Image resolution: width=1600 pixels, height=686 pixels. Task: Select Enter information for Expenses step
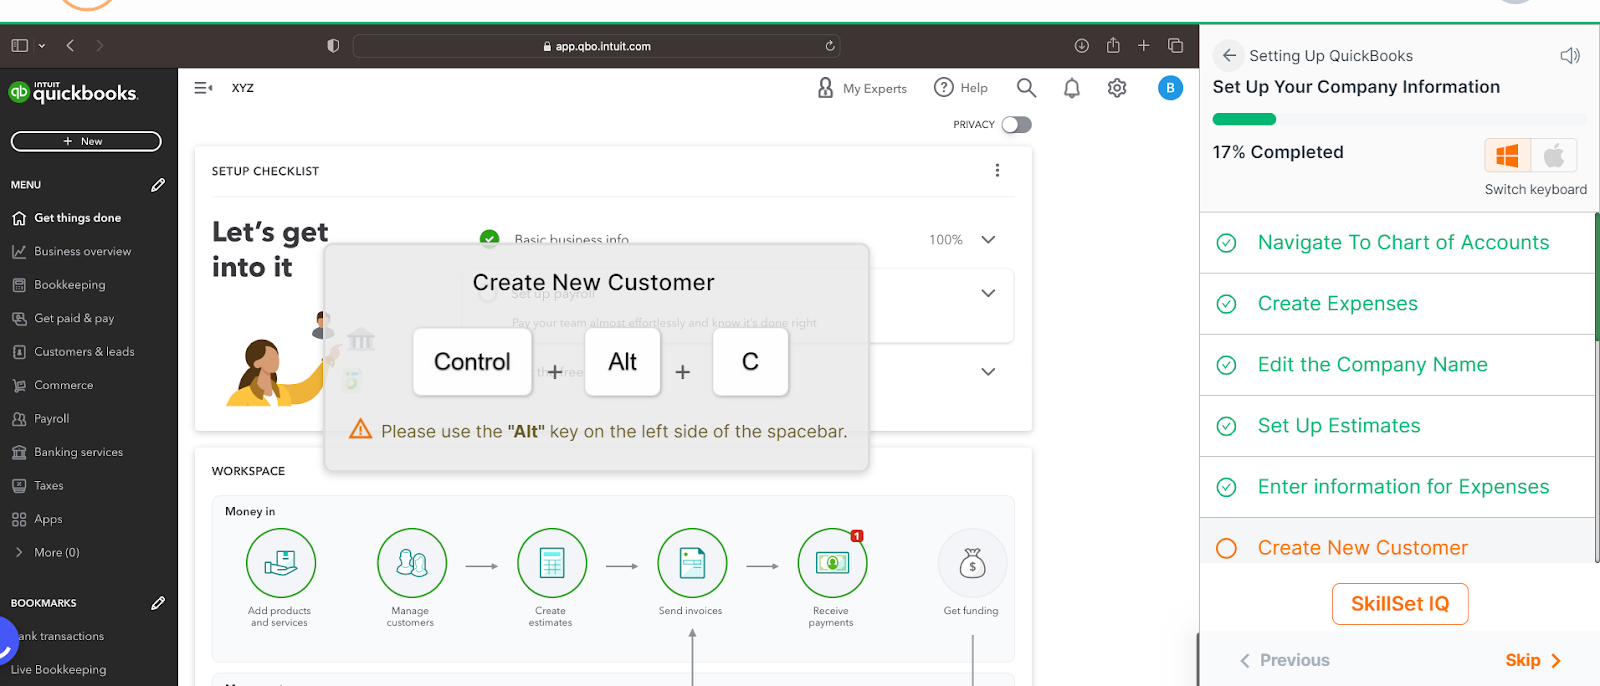click(x=1397, y=487)
